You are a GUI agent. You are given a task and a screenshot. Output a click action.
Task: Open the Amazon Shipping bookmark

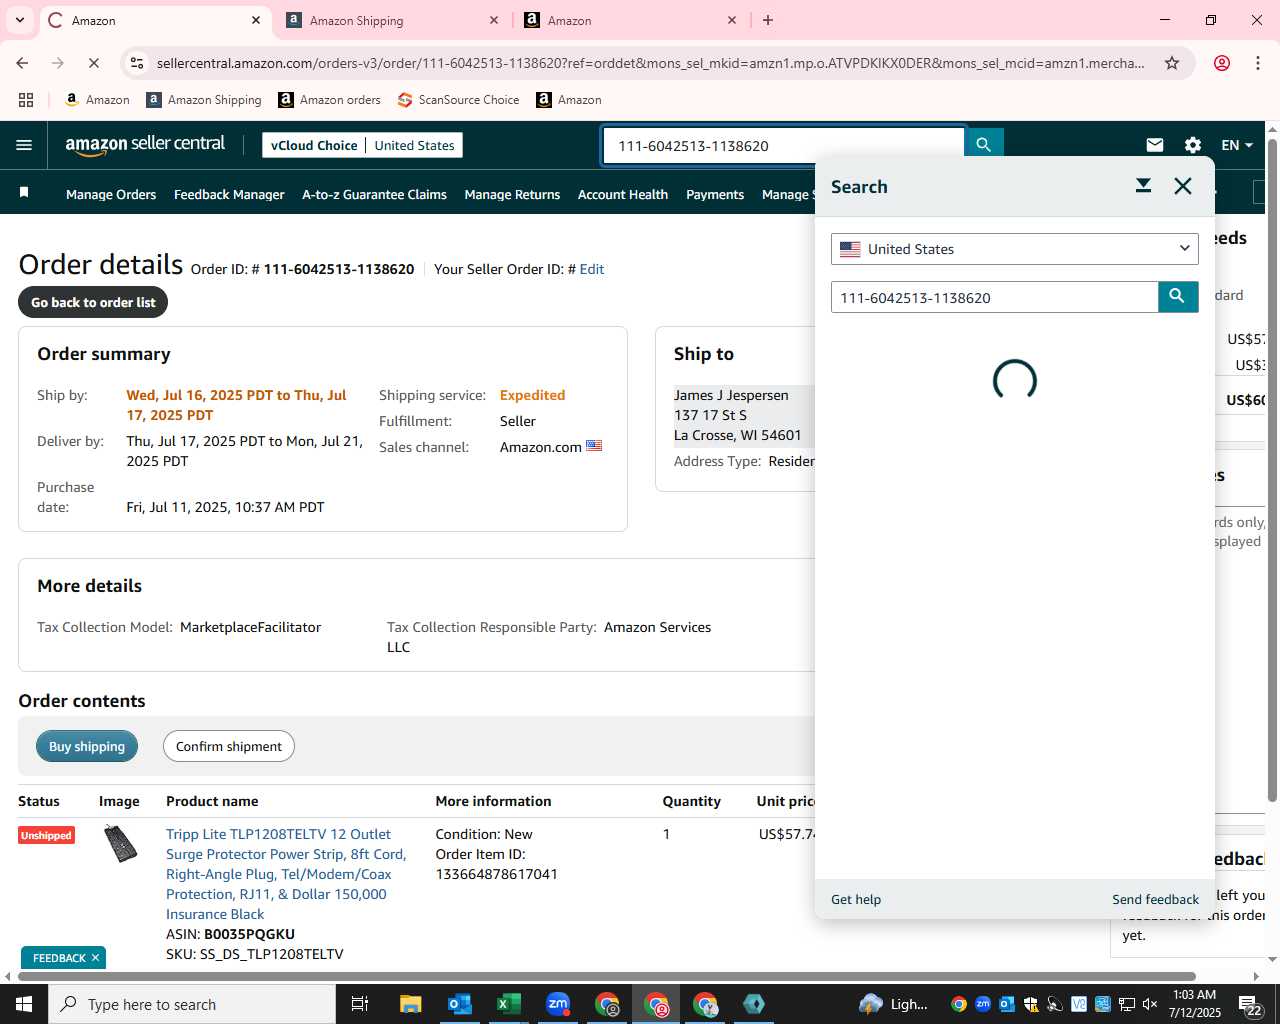tap(204, 100)
